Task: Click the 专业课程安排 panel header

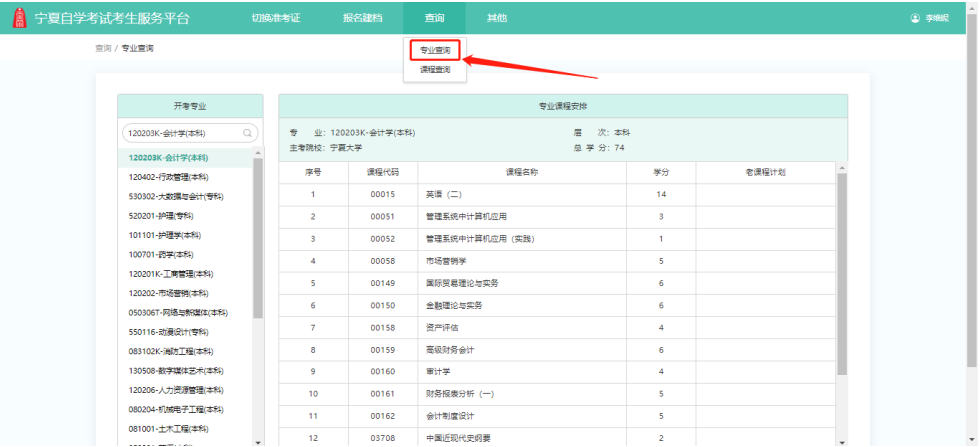Action: click(x=563, y=106)
